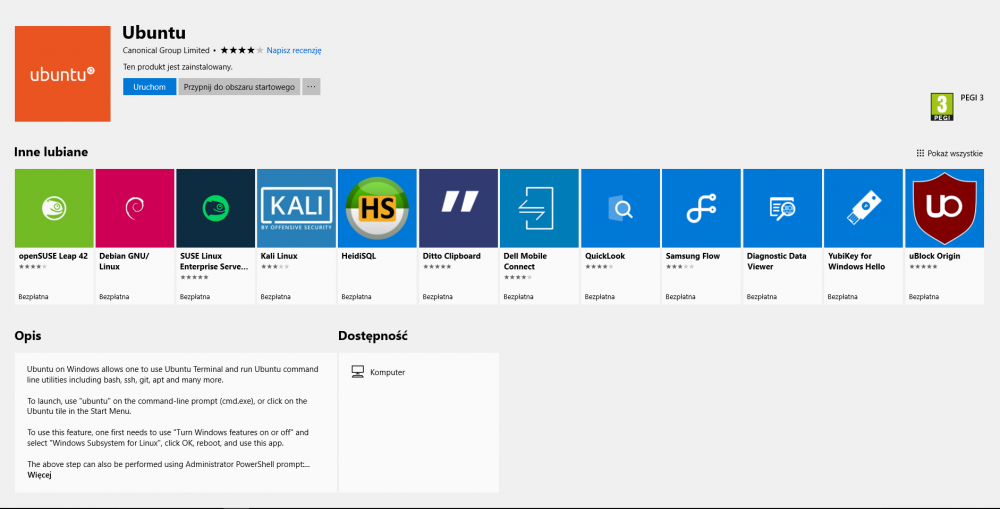Click the Ubuntu app title heading
Viewport: 1000px width, 509px height.
point(154,32)
